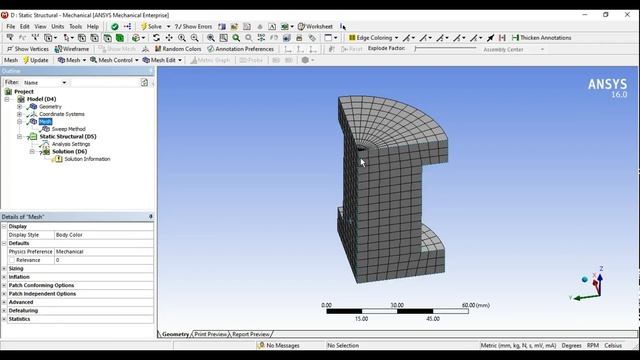The image size is (640, 360).
Task: Open the Help menu
Action: 93,27
